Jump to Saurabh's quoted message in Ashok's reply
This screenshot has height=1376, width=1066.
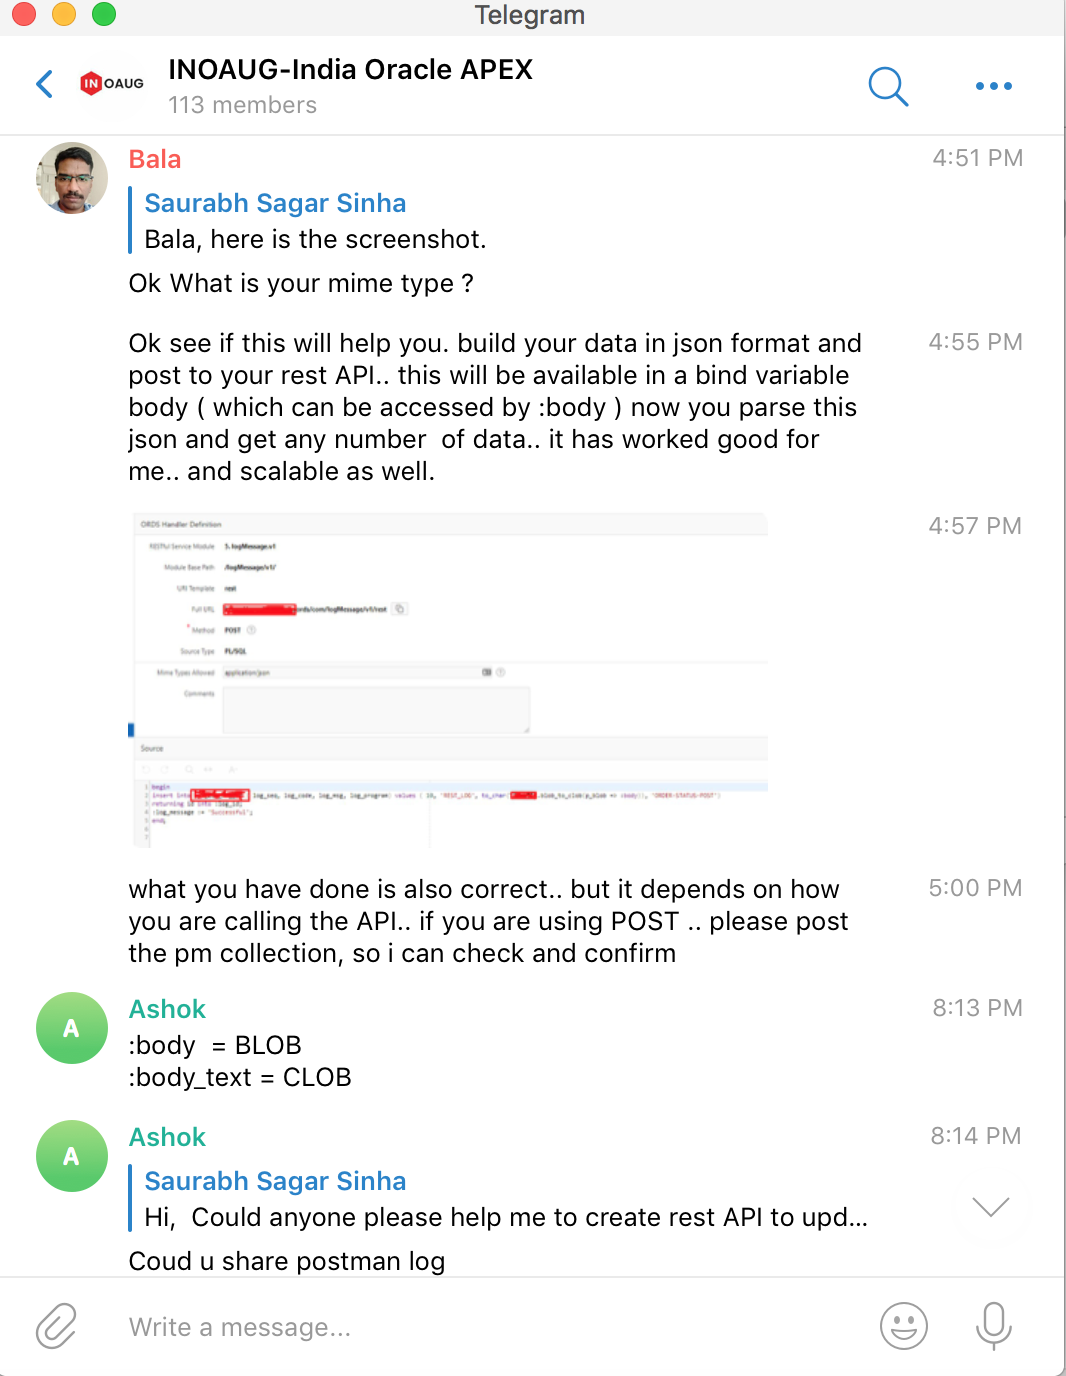click(x=500, y=1199)
